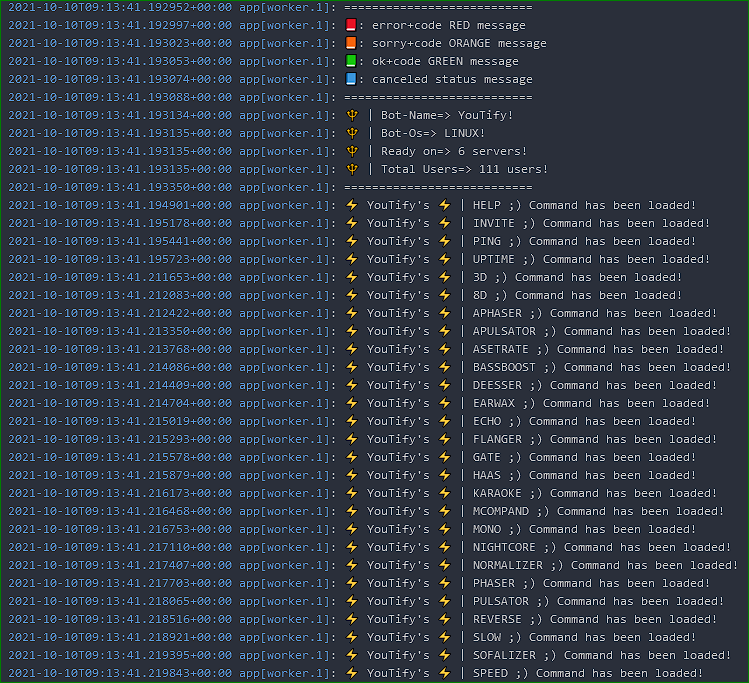The height and width of the screenshot is (683, 749).
Task: Click the SOFALIZER command name
Action: (504, 655)
